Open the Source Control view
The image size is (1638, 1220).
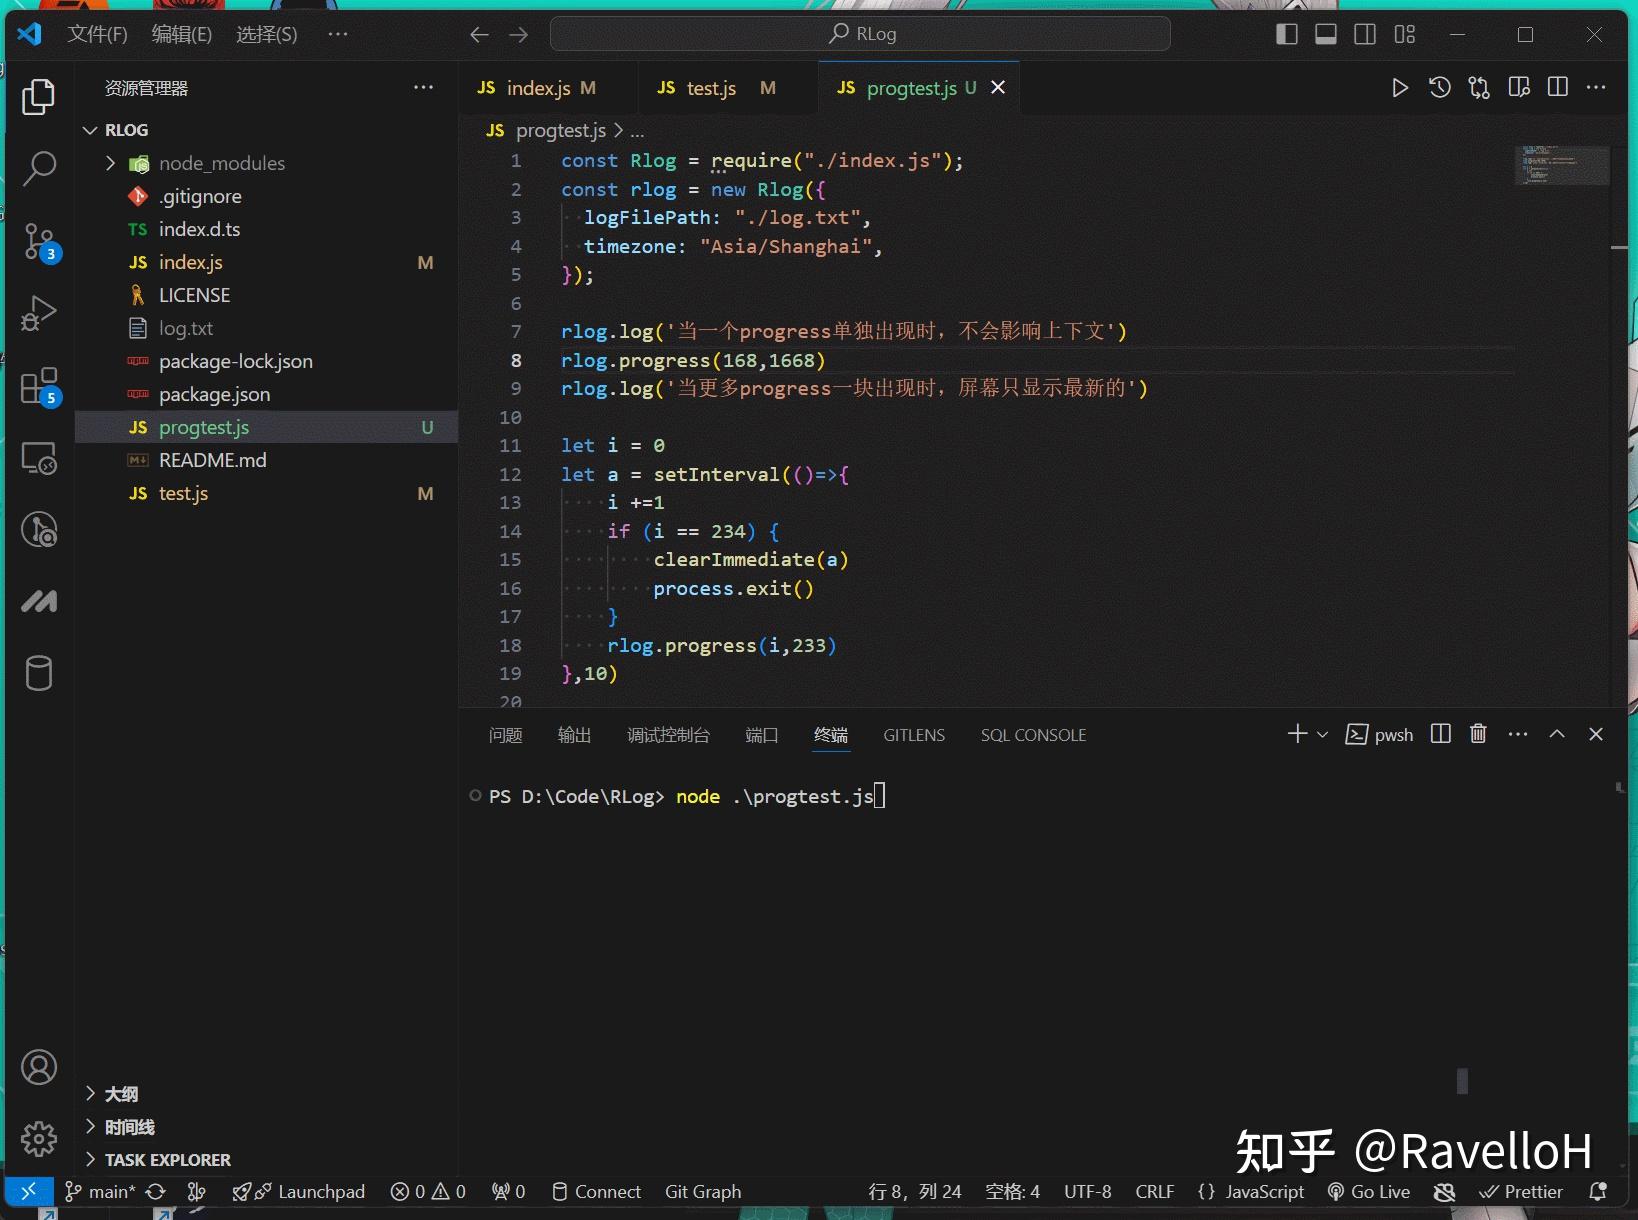click(39, 241)
